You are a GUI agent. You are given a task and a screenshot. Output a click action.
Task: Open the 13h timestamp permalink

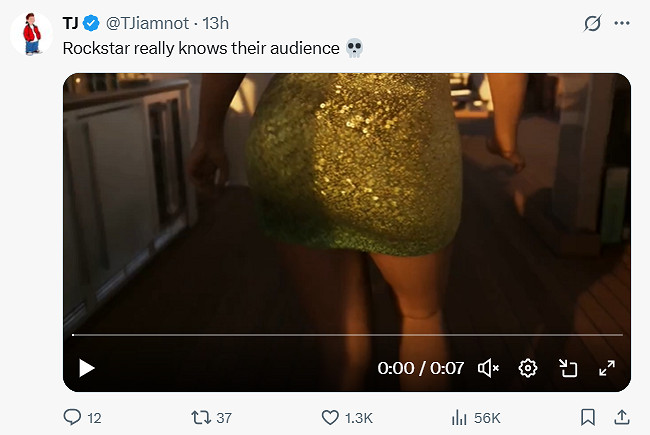pos(216,22)
